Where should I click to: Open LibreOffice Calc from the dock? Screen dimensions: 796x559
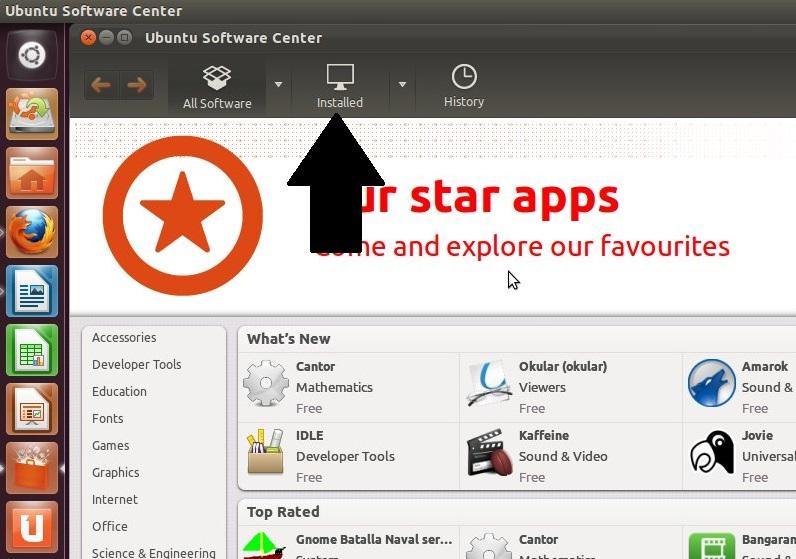[x=32, y=351]
